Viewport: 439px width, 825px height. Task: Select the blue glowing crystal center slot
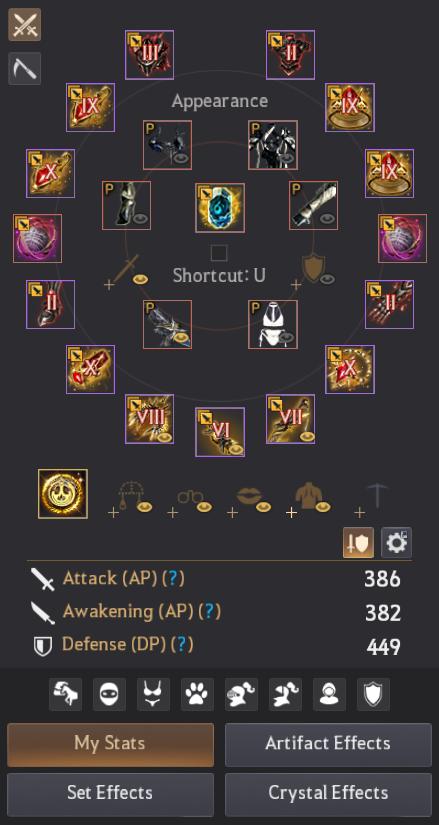(220, 208)
